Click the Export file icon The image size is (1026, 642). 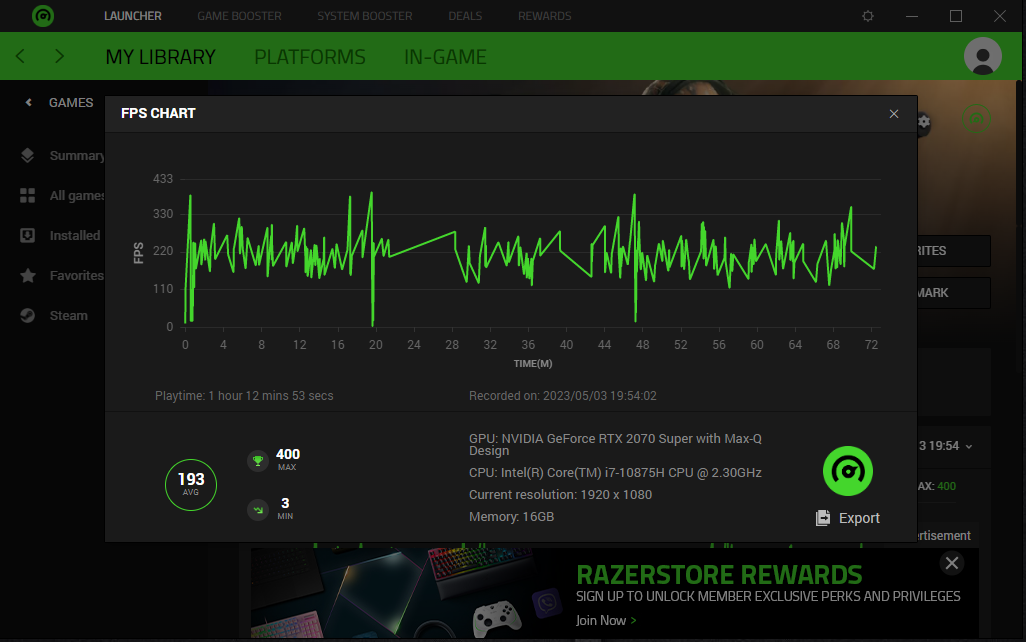pos(823,518)
